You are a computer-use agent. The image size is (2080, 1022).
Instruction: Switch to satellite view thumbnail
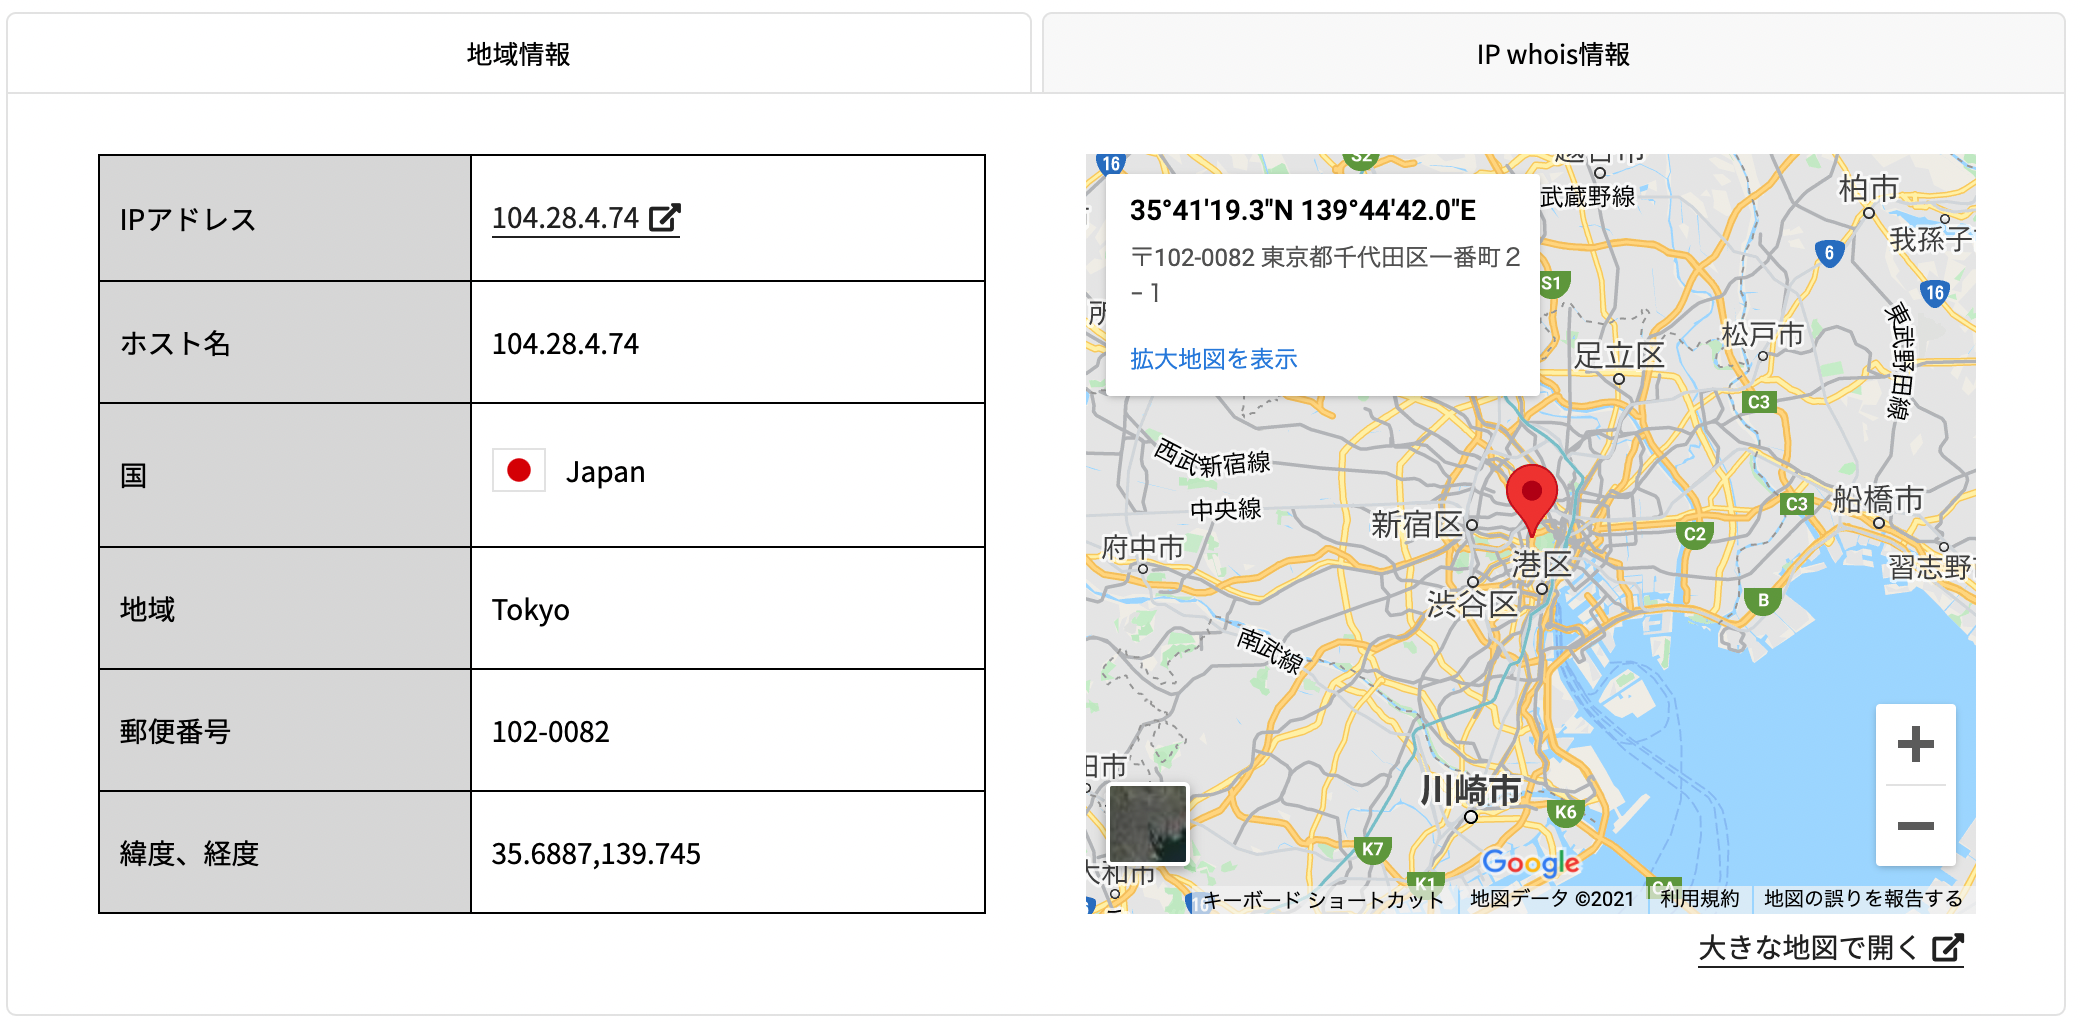(1148, 823)
